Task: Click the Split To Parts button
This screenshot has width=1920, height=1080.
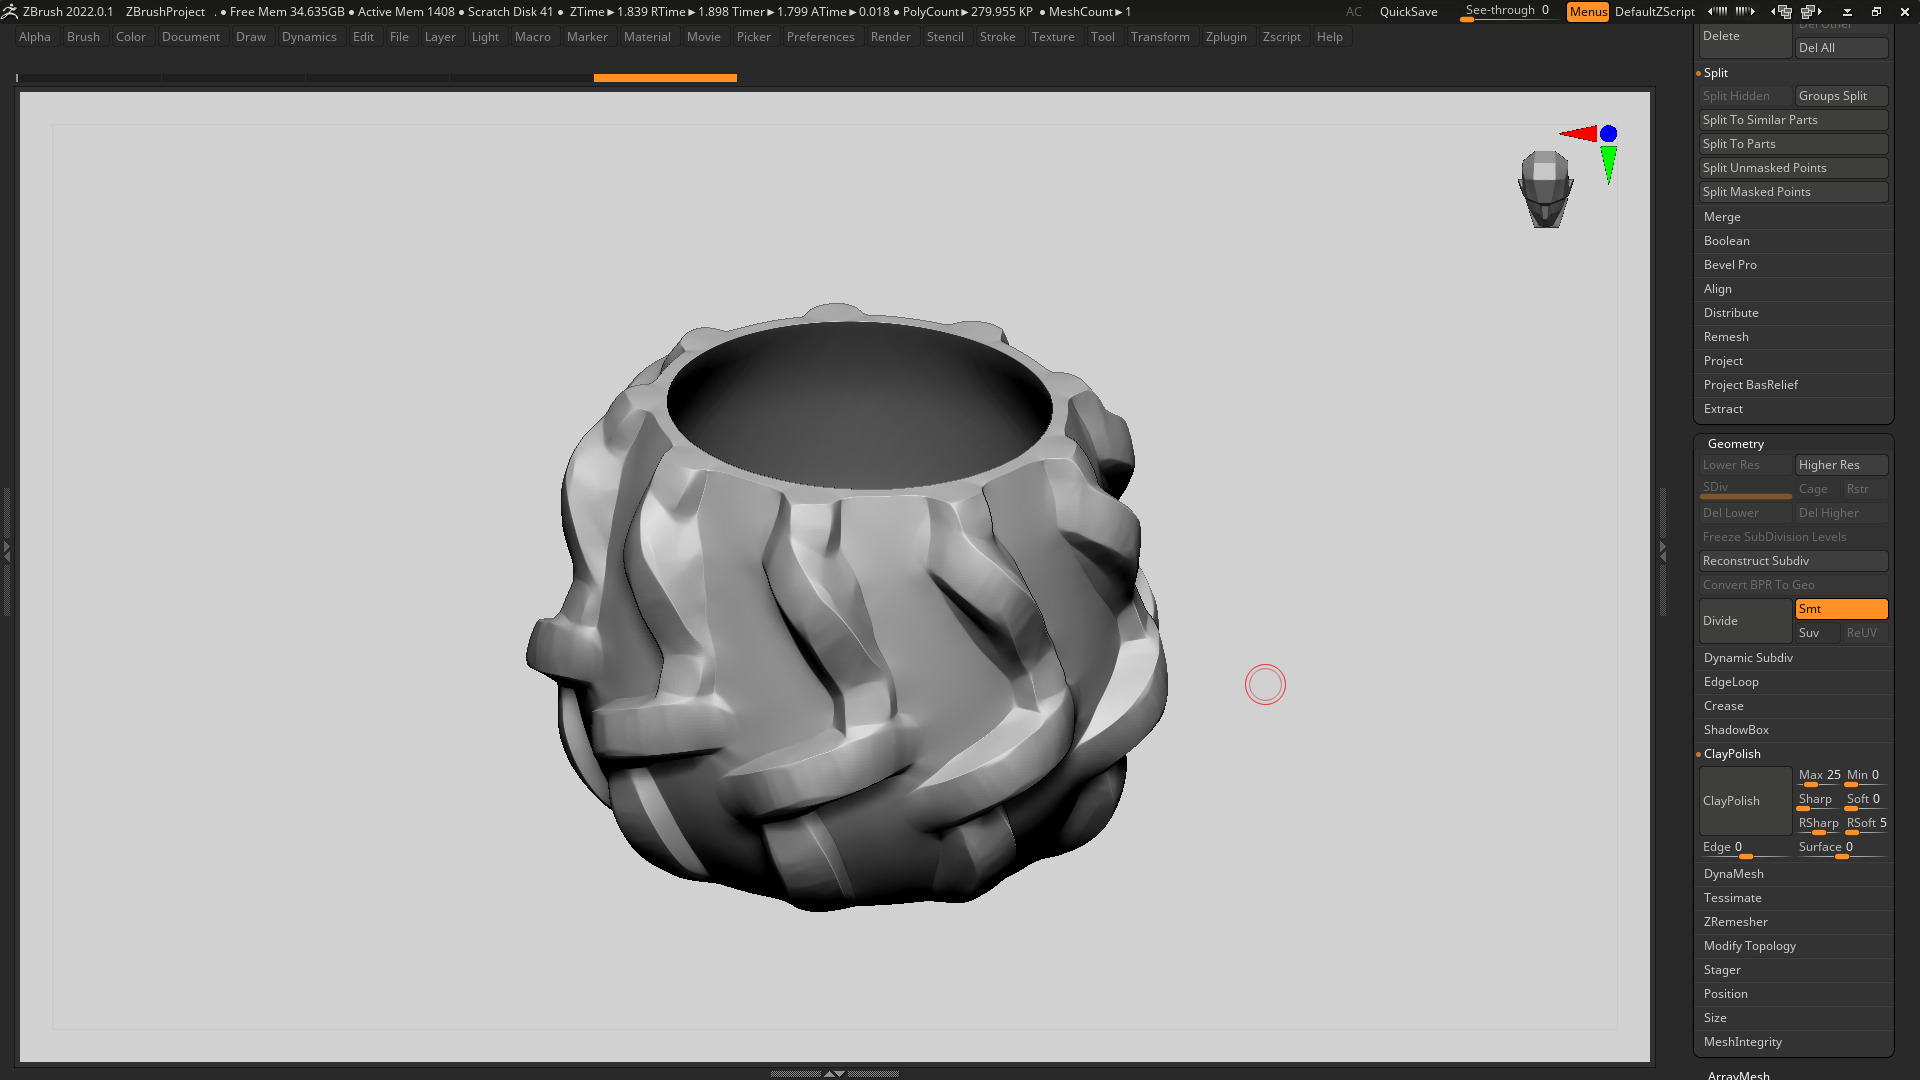Action: coord(1793,144)
